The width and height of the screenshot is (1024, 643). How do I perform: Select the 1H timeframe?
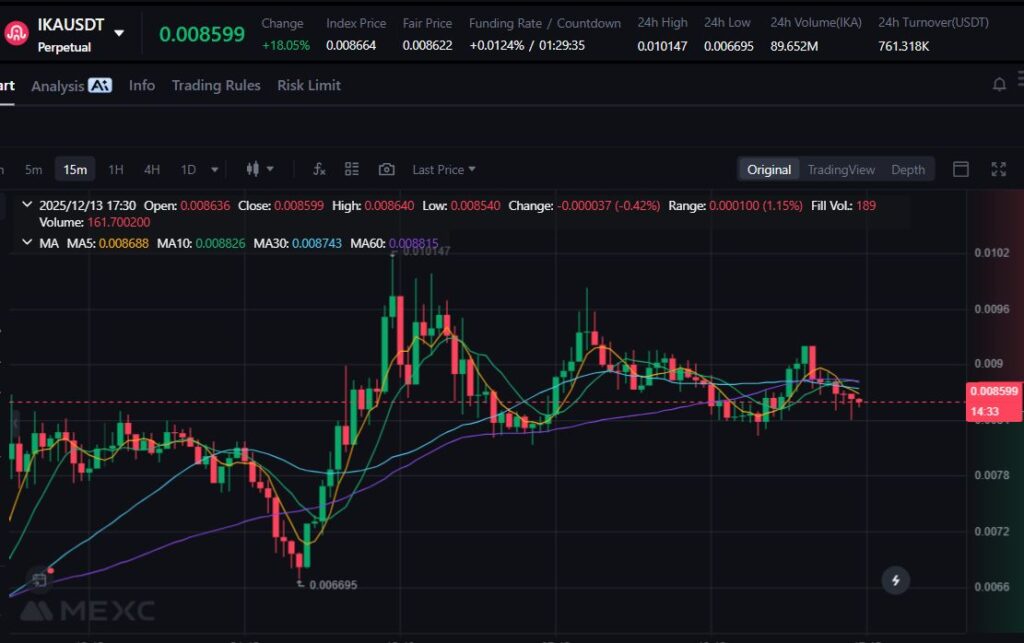click(116, 169)
